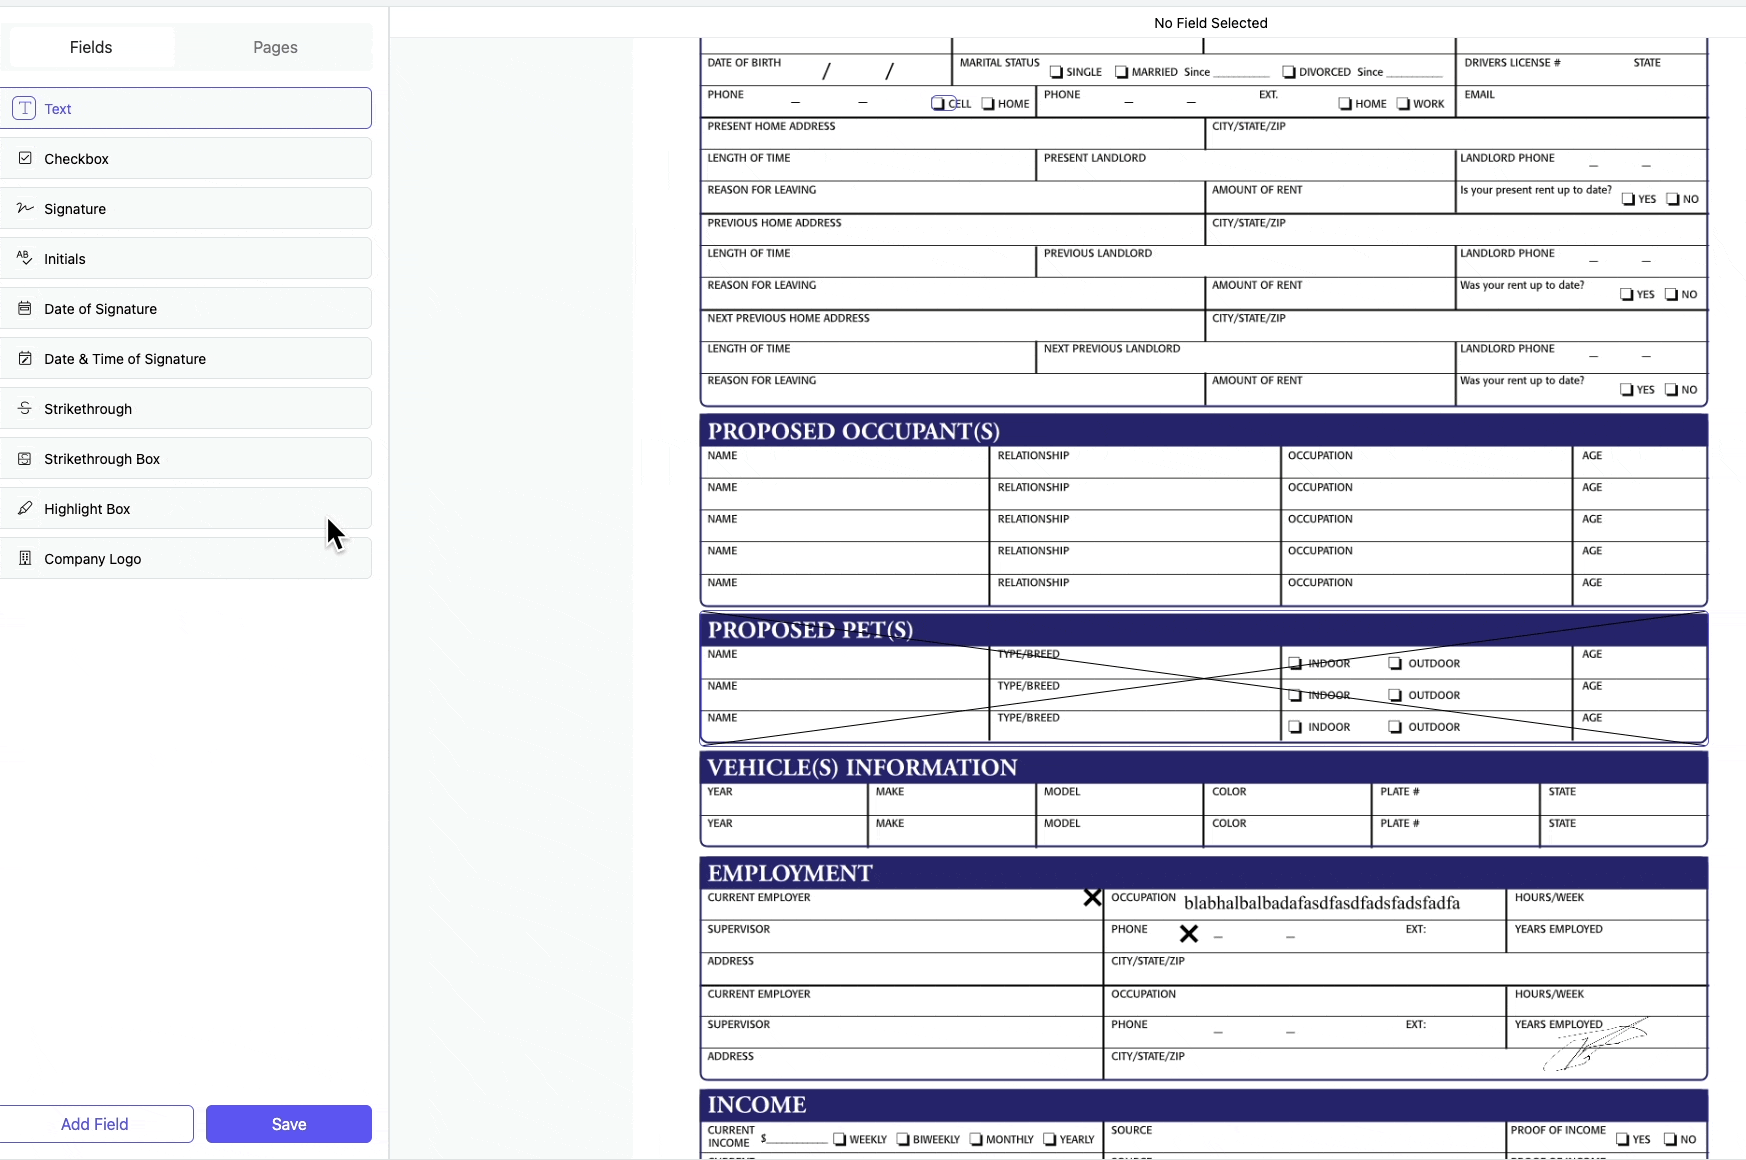Choose the Strikethrough option
Image resolution: width=1746 pixels, height=1160 pixels.
(x=186, y=408)
